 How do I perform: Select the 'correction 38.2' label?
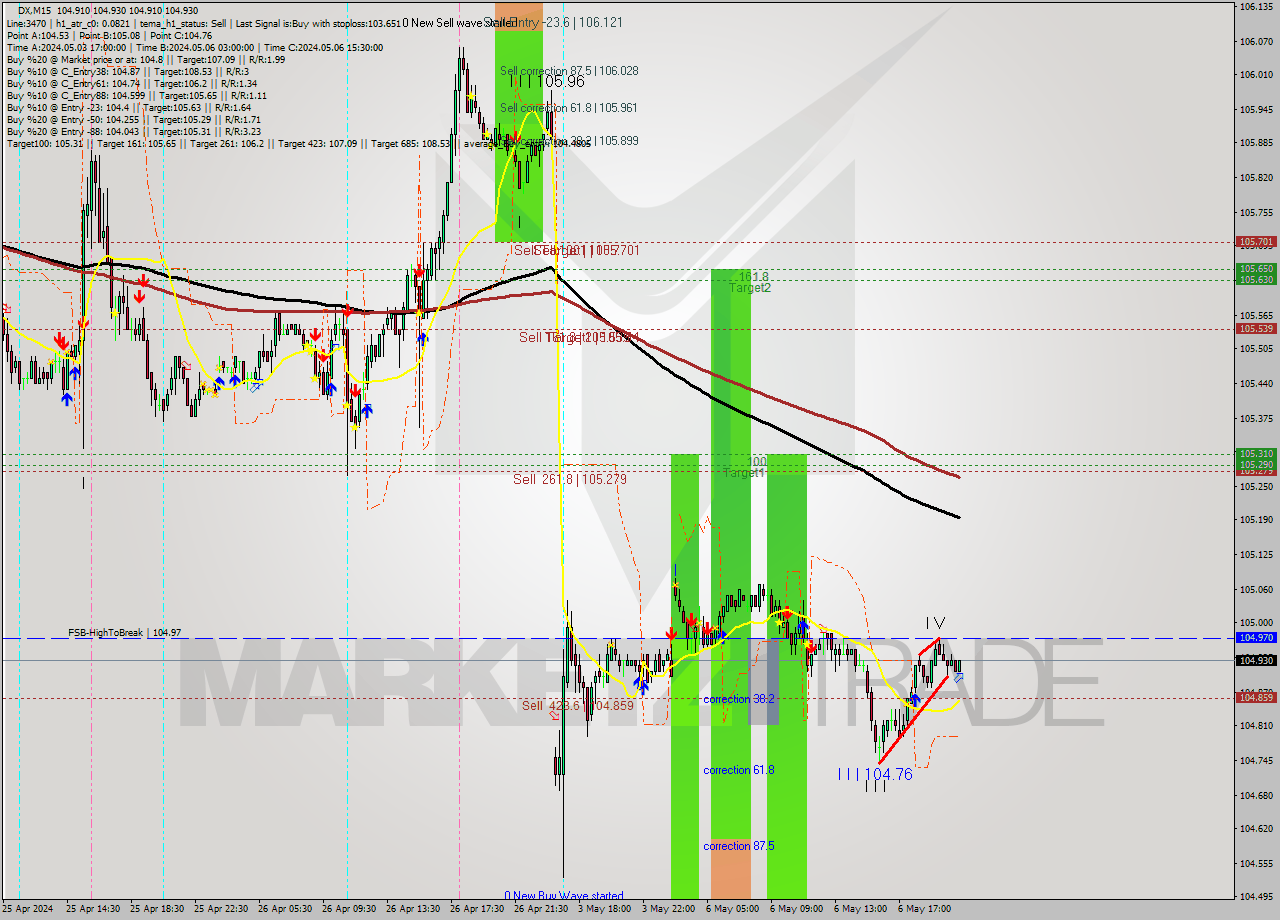coord(739,699)
